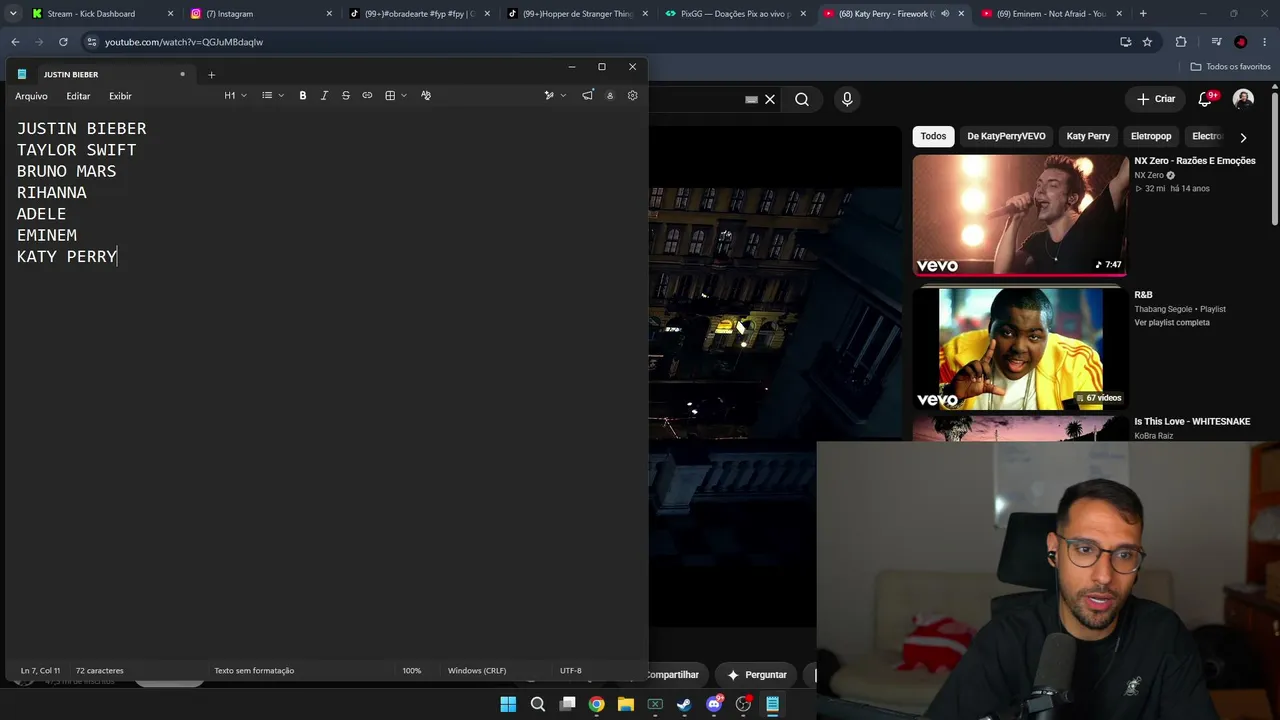This screenshot has width=1280, height=720.
Task: Mute the Katy Perry Firework tab audio
Action: click(945, 14)
